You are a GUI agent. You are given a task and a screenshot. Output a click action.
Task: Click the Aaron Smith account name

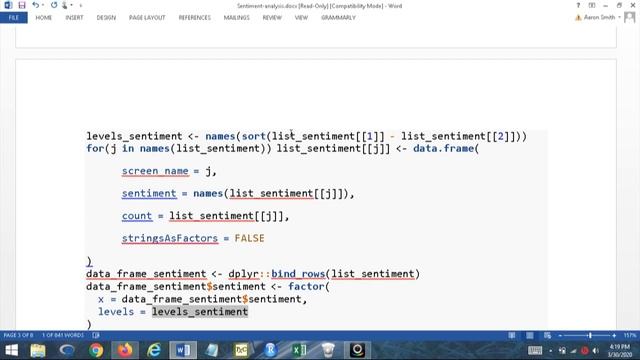tap(599, 17)
